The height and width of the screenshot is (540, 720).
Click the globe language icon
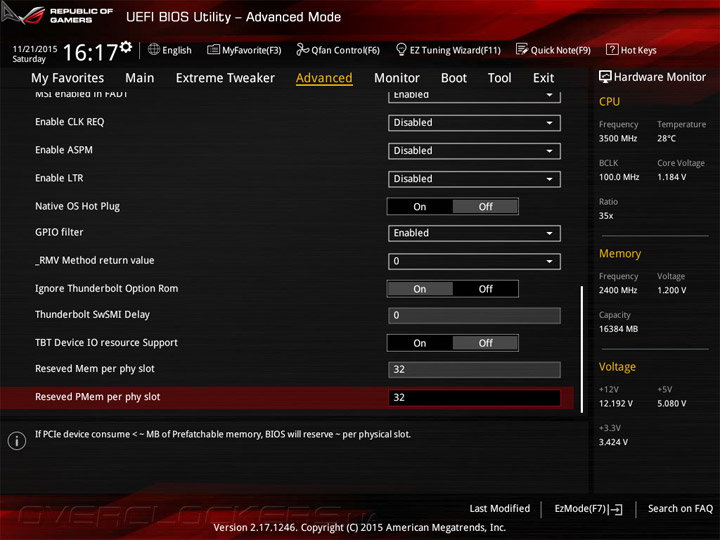[154, 50]
